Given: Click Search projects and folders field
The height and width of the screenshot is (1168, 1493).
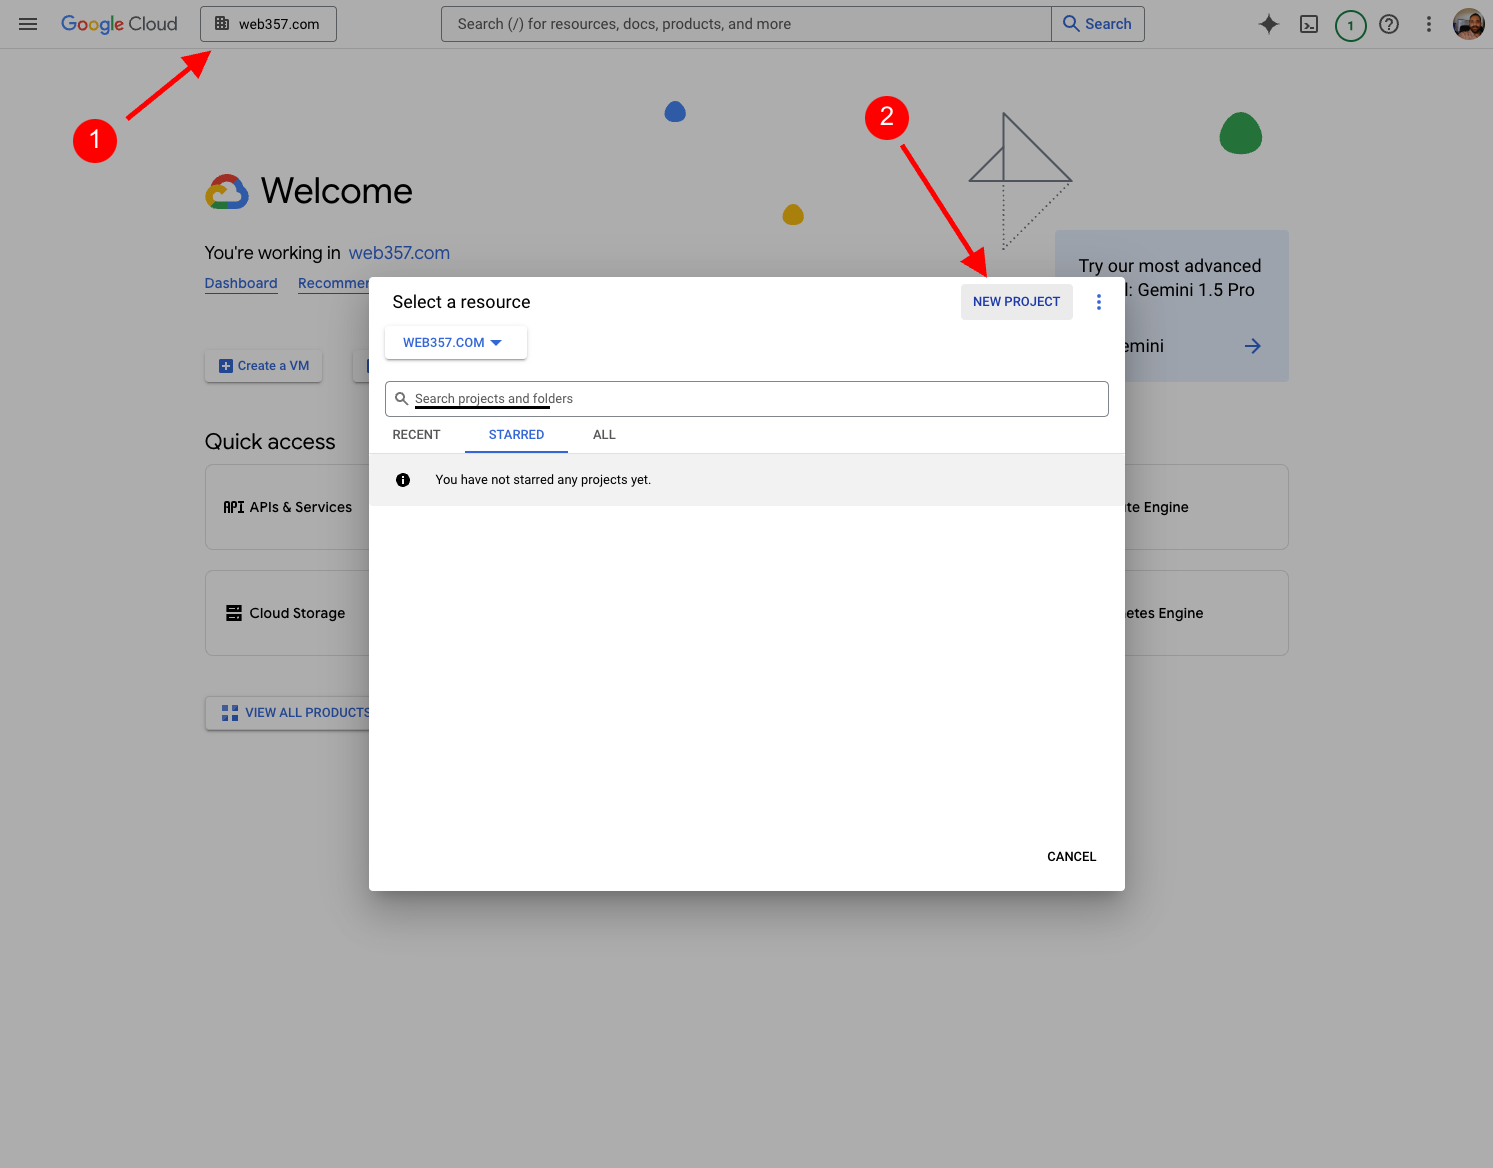Looking at the screenshot, I should (747, 399).
